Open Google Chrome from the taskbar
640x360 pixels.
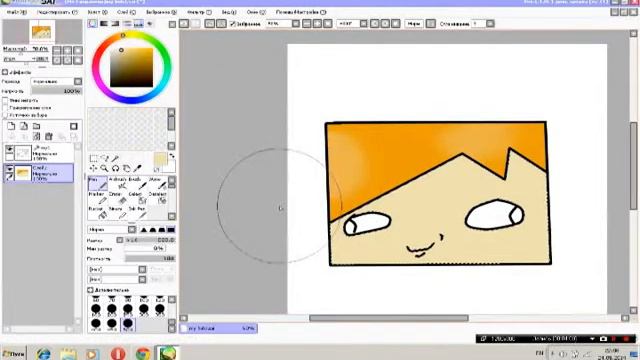coord(142,353)
